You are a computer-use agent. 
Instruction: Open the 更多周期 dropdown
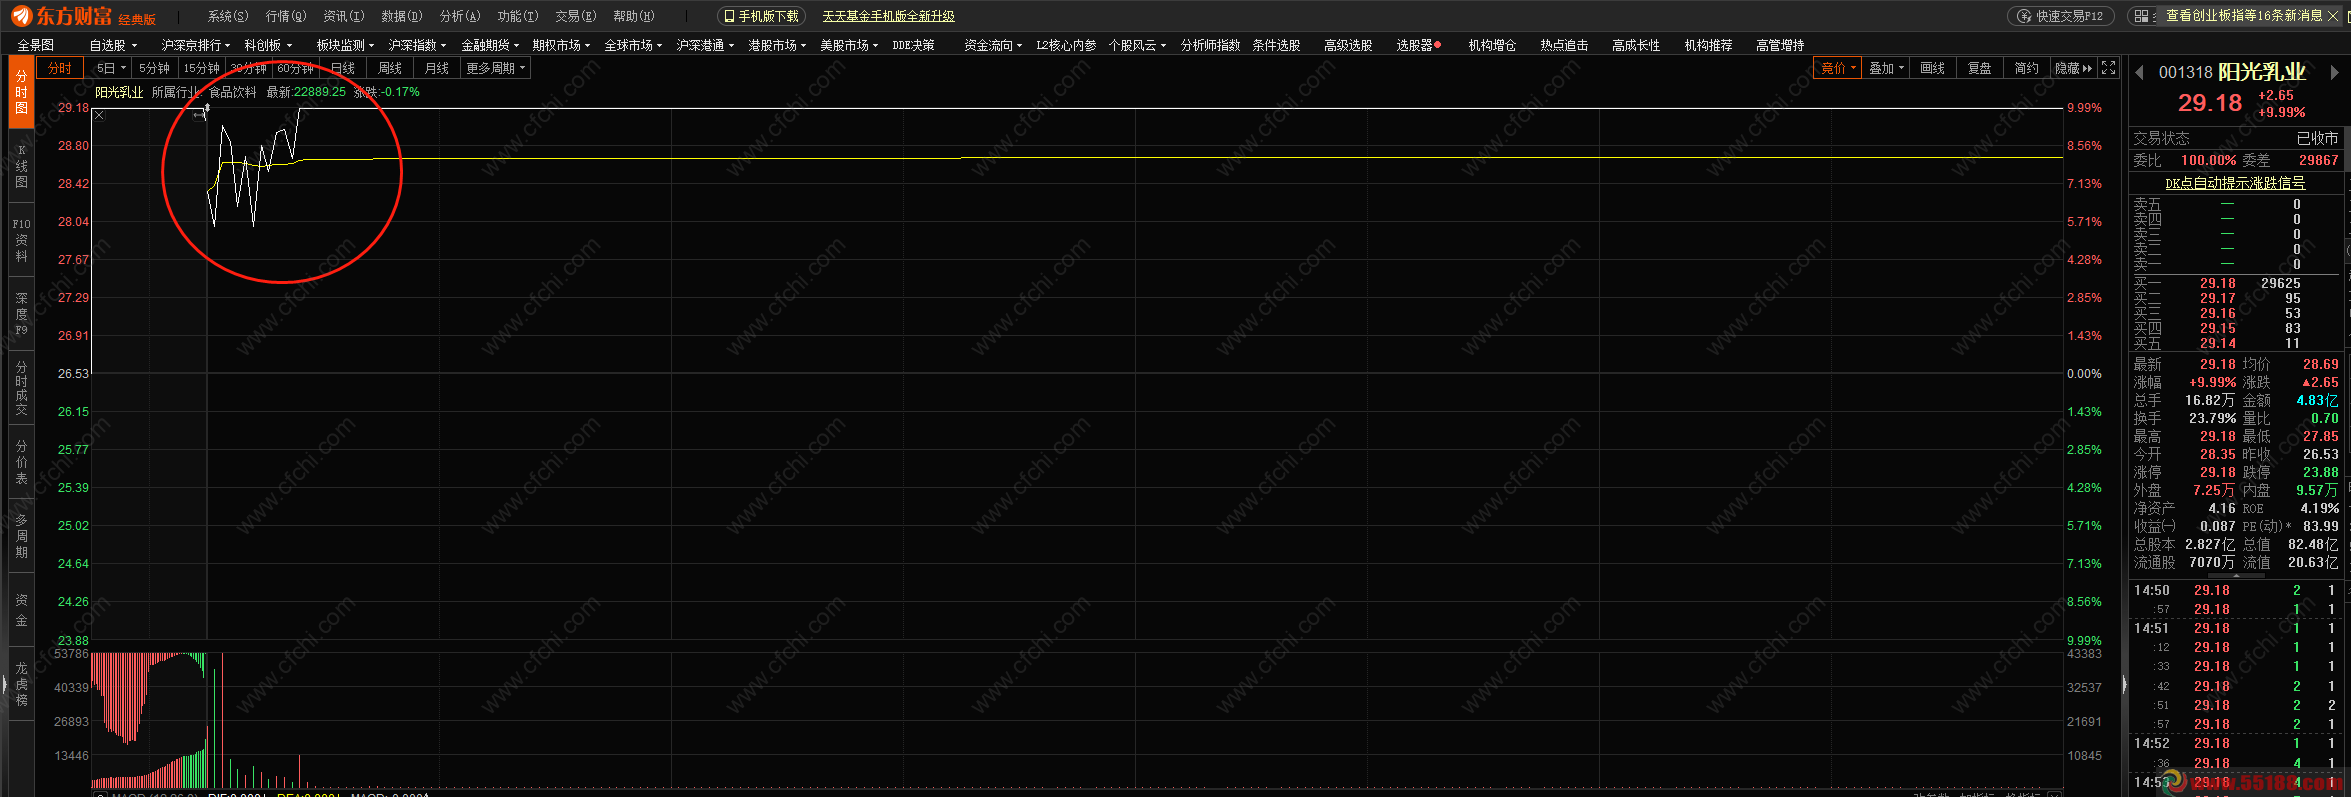[495, 68]
